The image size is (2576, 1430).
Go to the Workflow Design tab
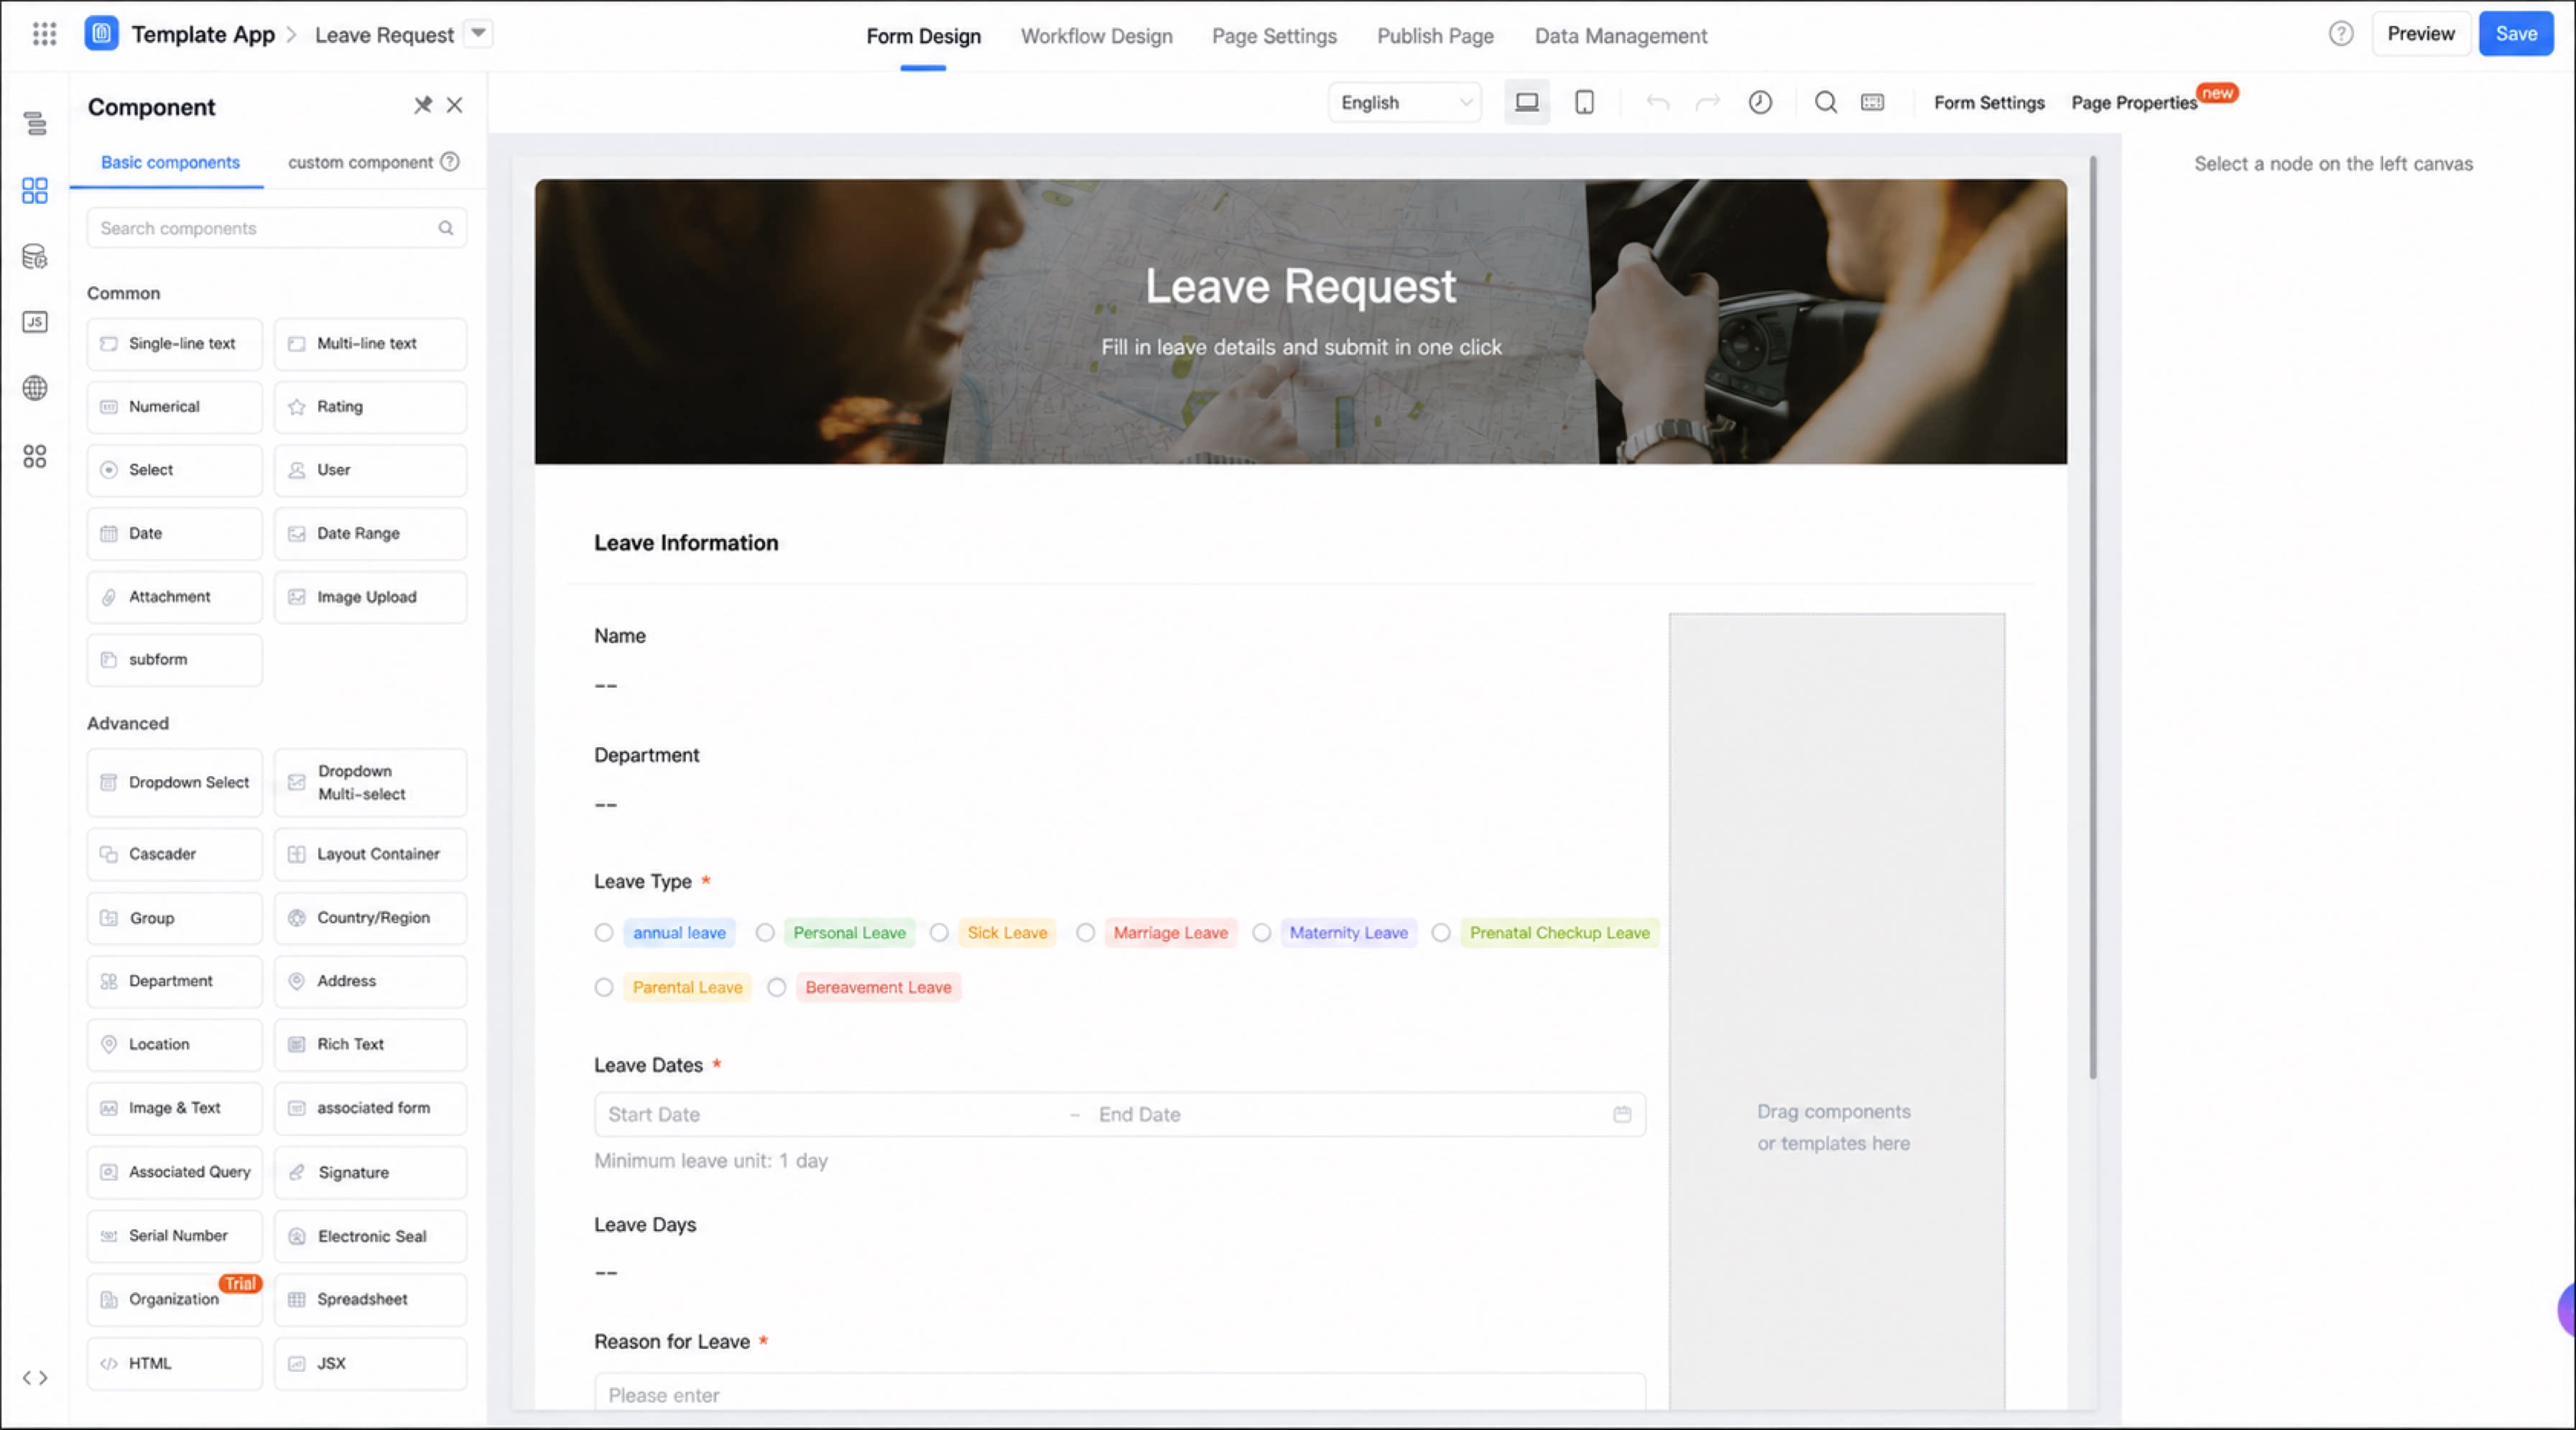pos(1096,36)
